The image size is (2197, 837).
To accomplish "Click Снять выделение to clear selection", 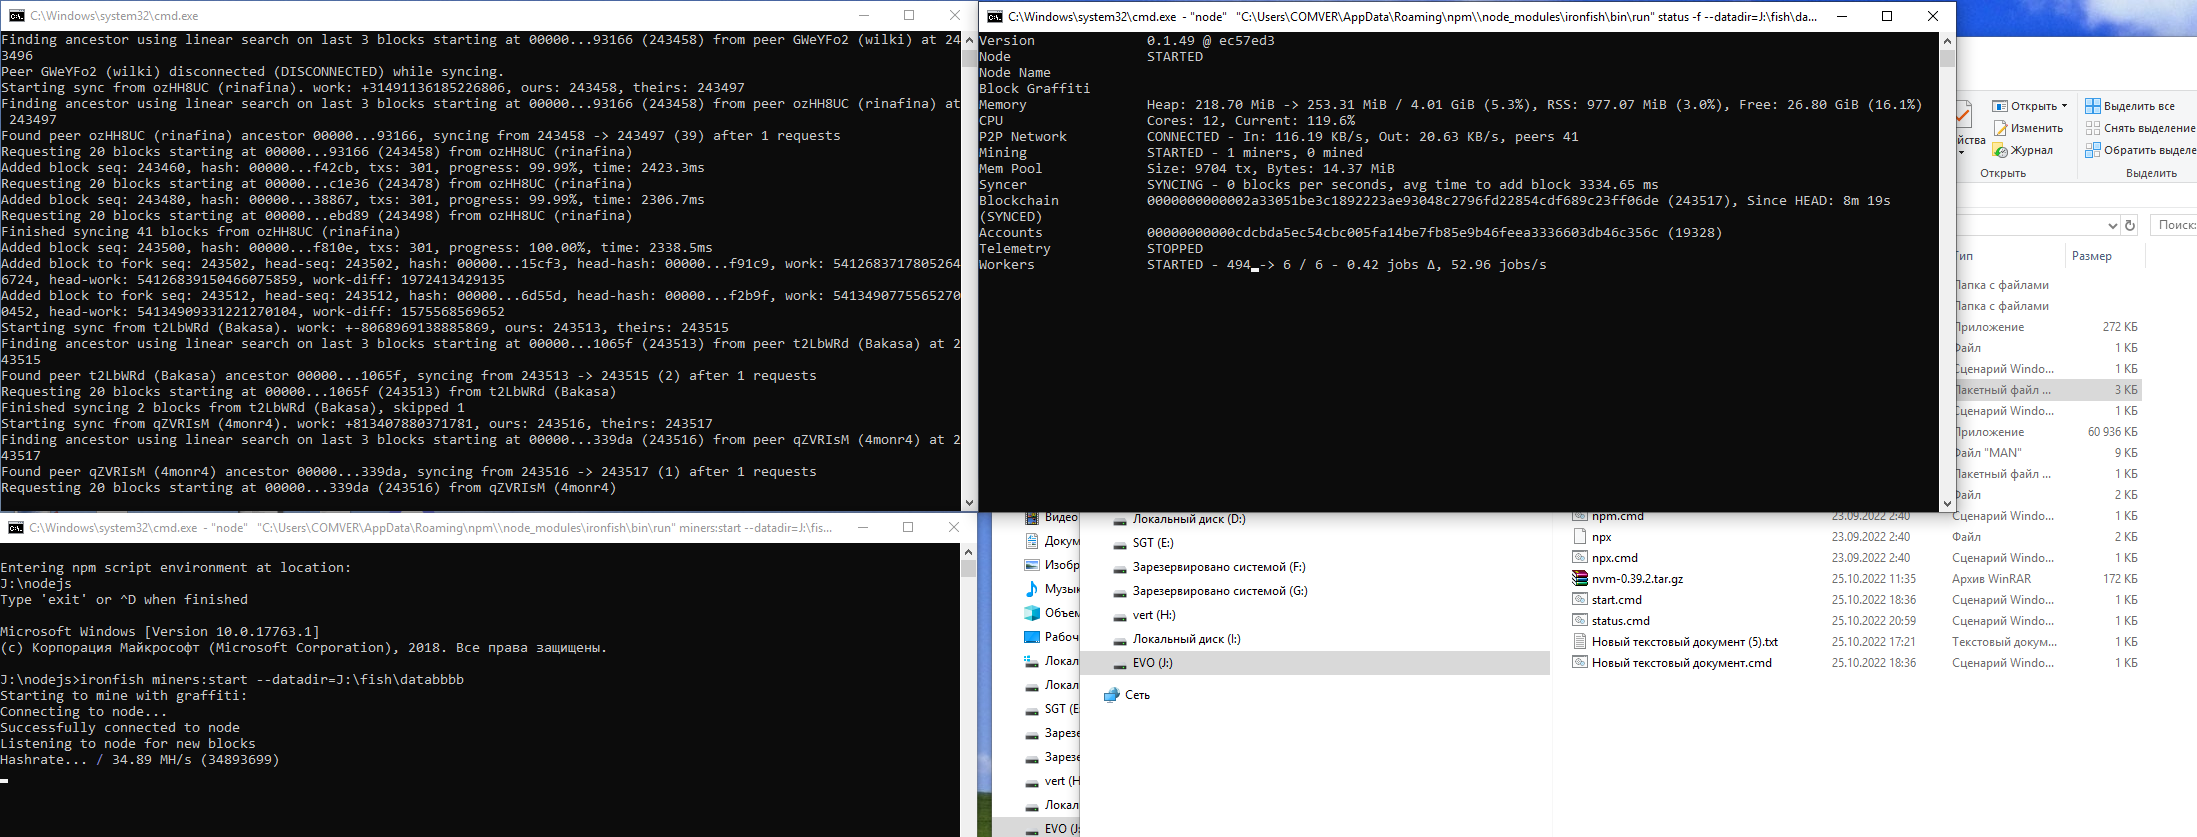I will [x=2150, y=128].
